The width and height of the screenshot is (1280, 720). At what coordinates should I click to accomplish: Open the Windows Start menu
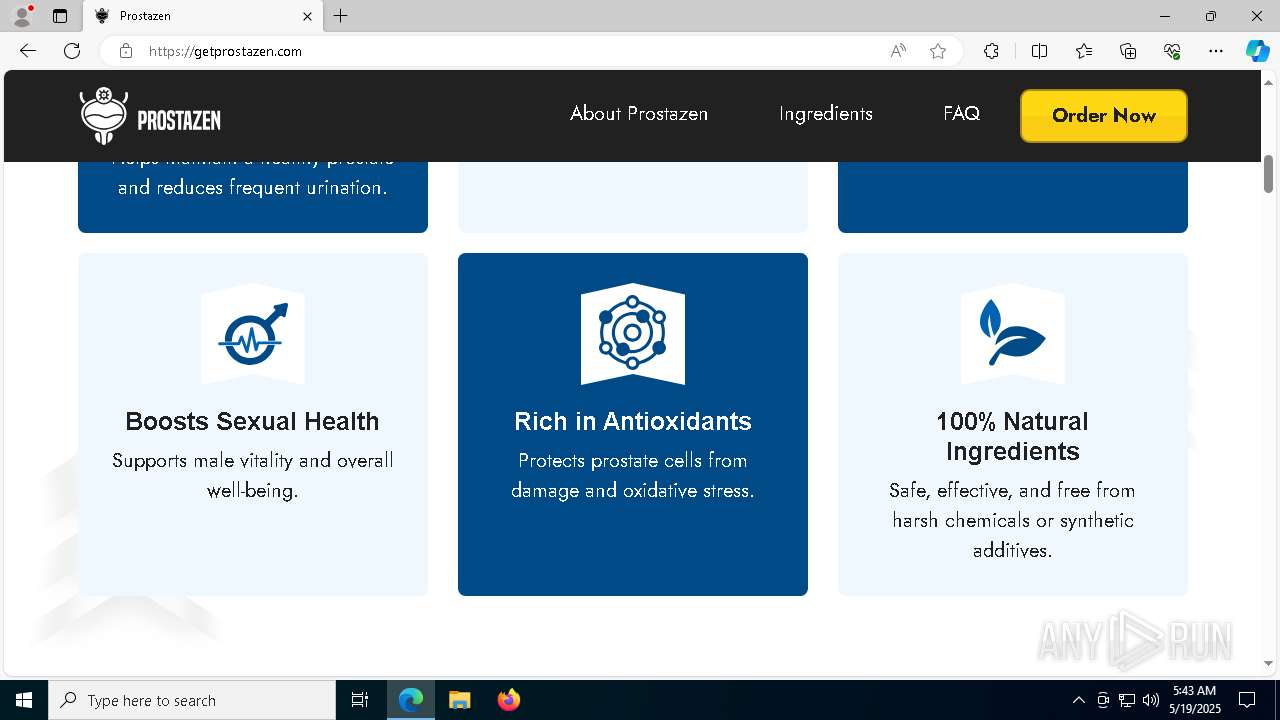(x=24, y=700)
